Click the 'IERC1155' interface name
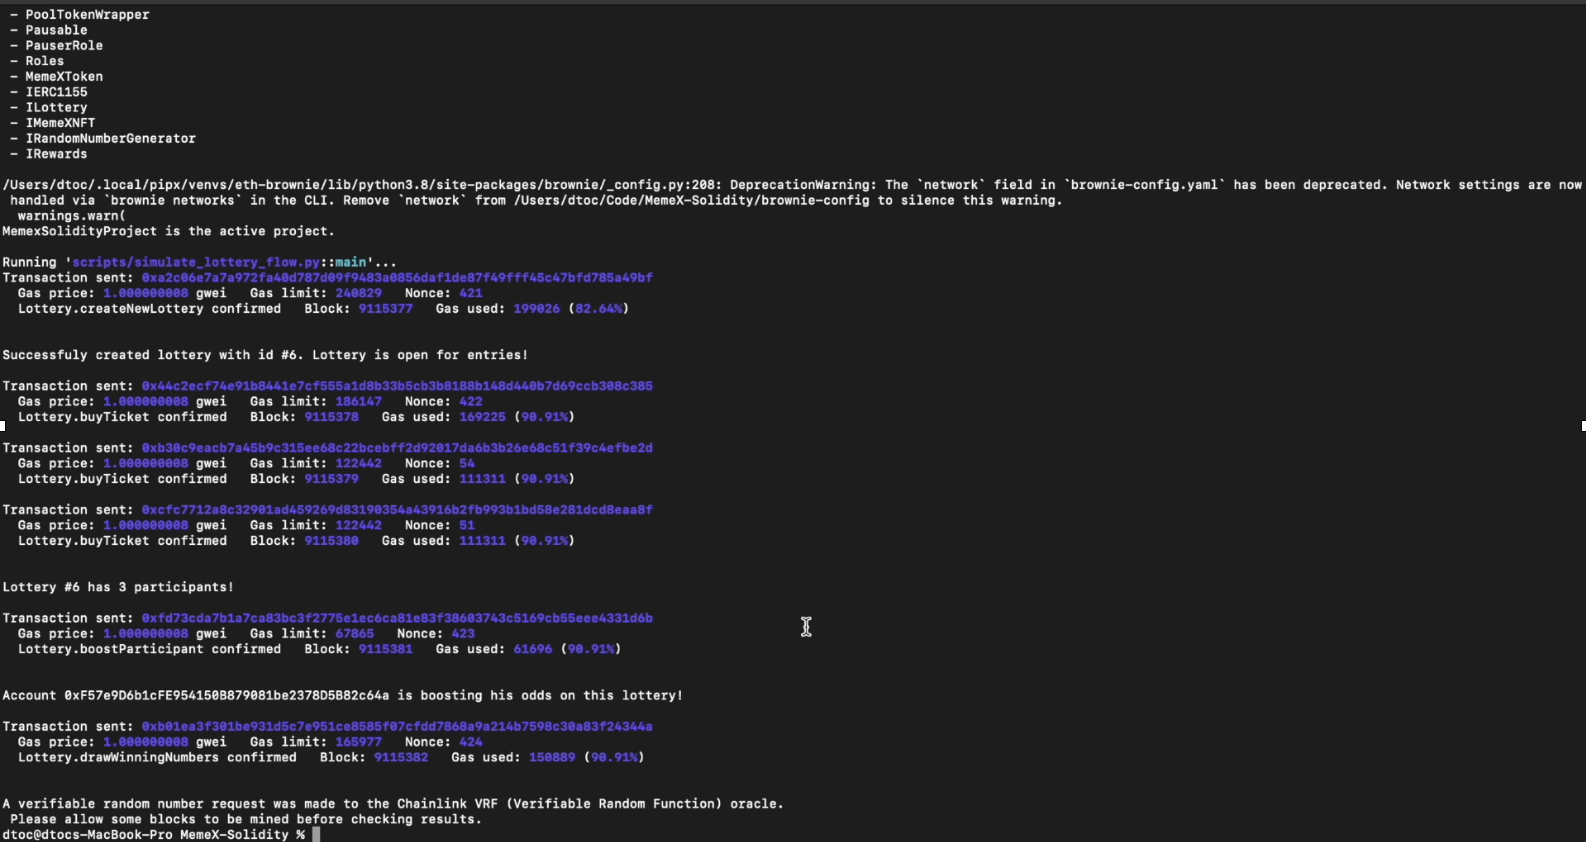This screenshot has height=842, width=1586. pos(56,92)
